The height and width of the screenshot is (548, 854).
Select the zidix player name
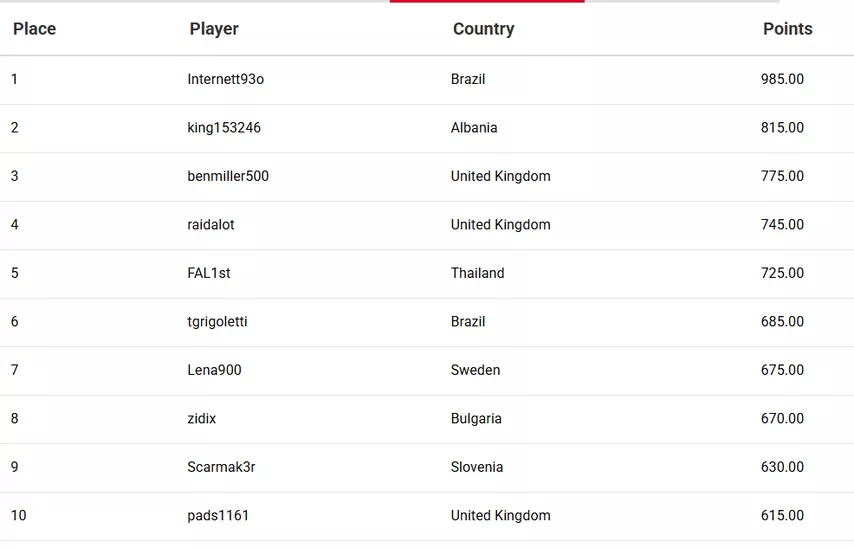[x=201, y=419]
